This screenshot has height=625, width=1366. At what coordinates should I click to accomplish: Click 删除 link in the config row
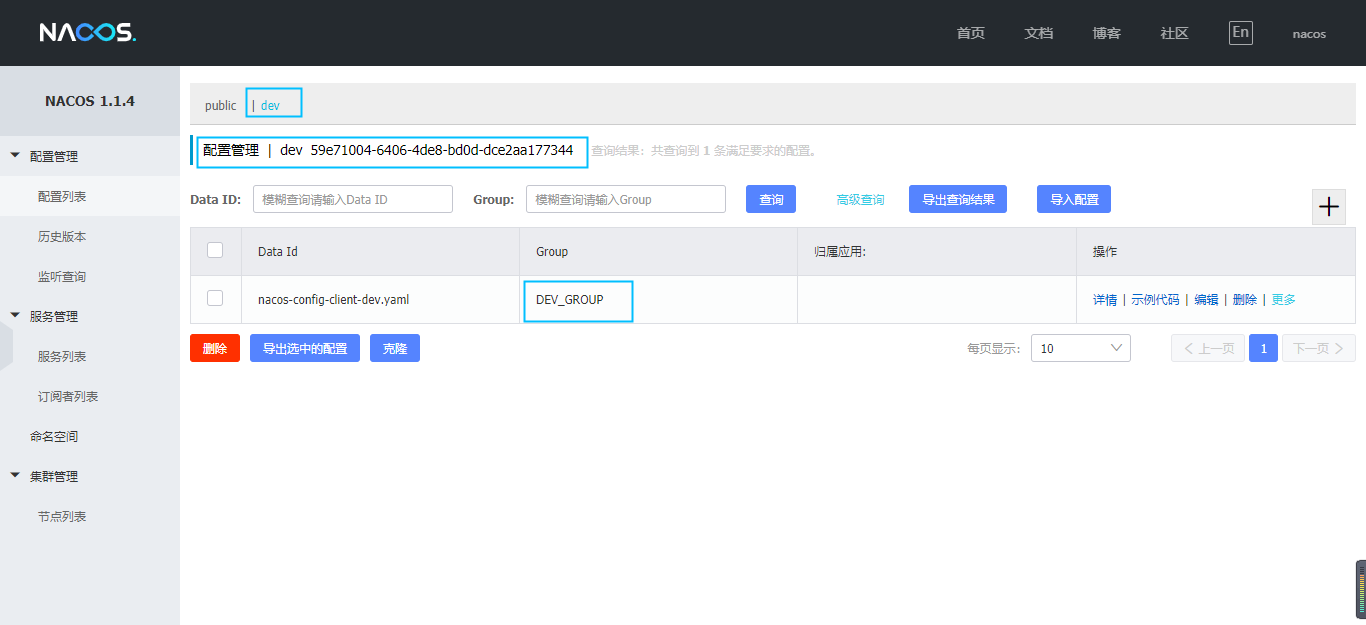(1245, 299)
